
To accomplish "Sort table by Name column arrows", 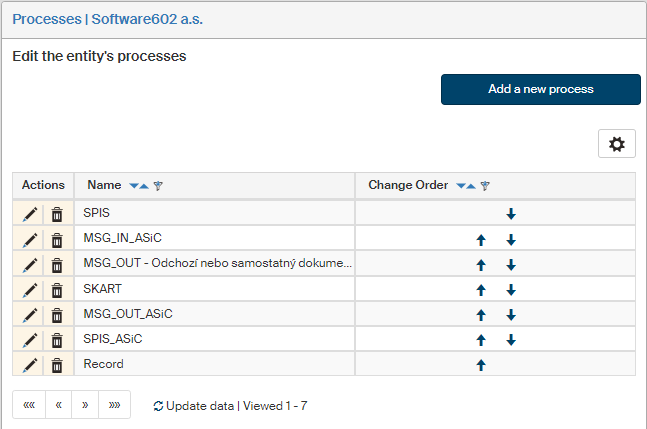I will [139, 186].
